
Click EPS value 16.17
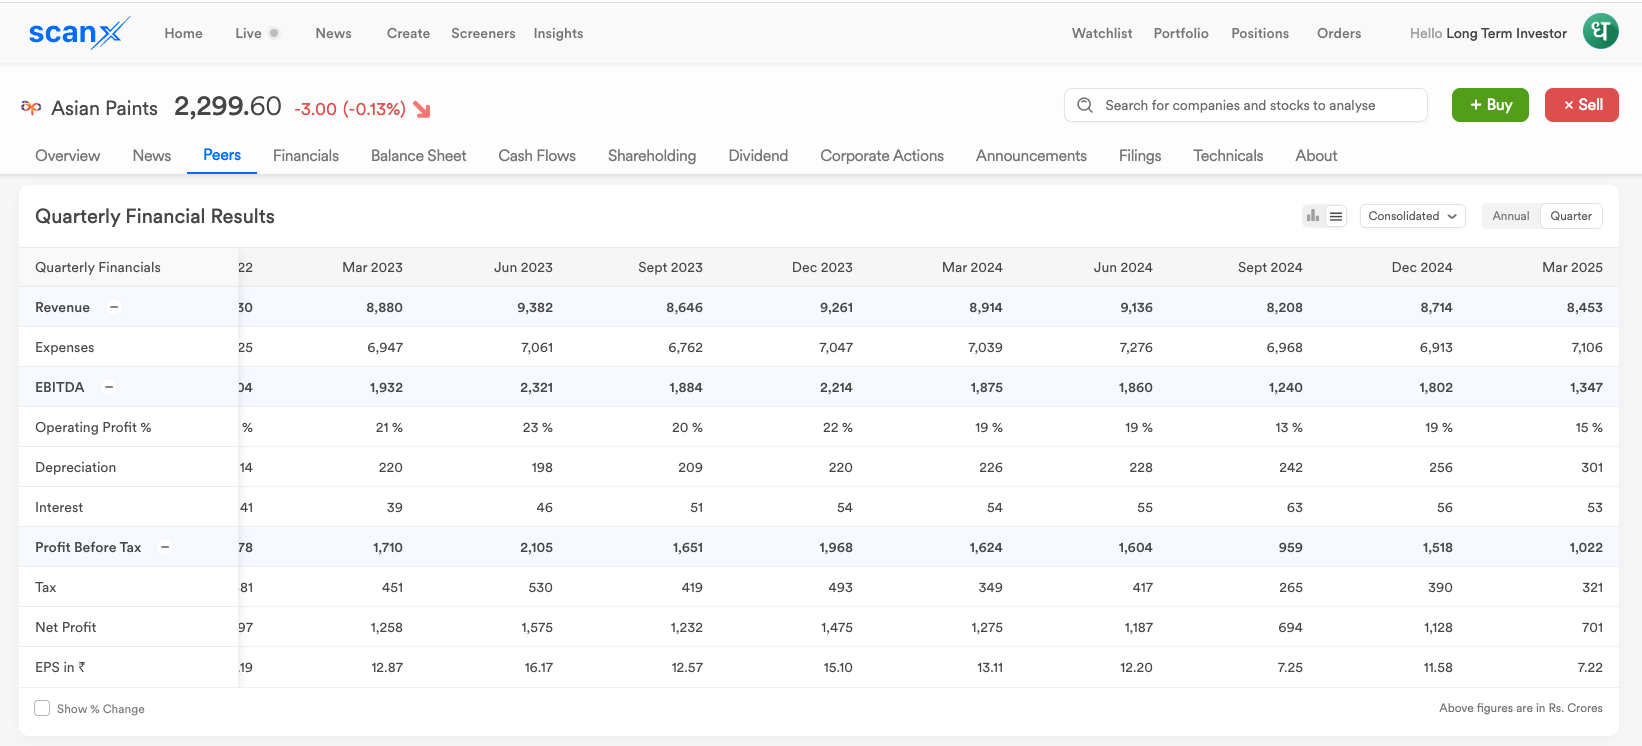(539, 667)
